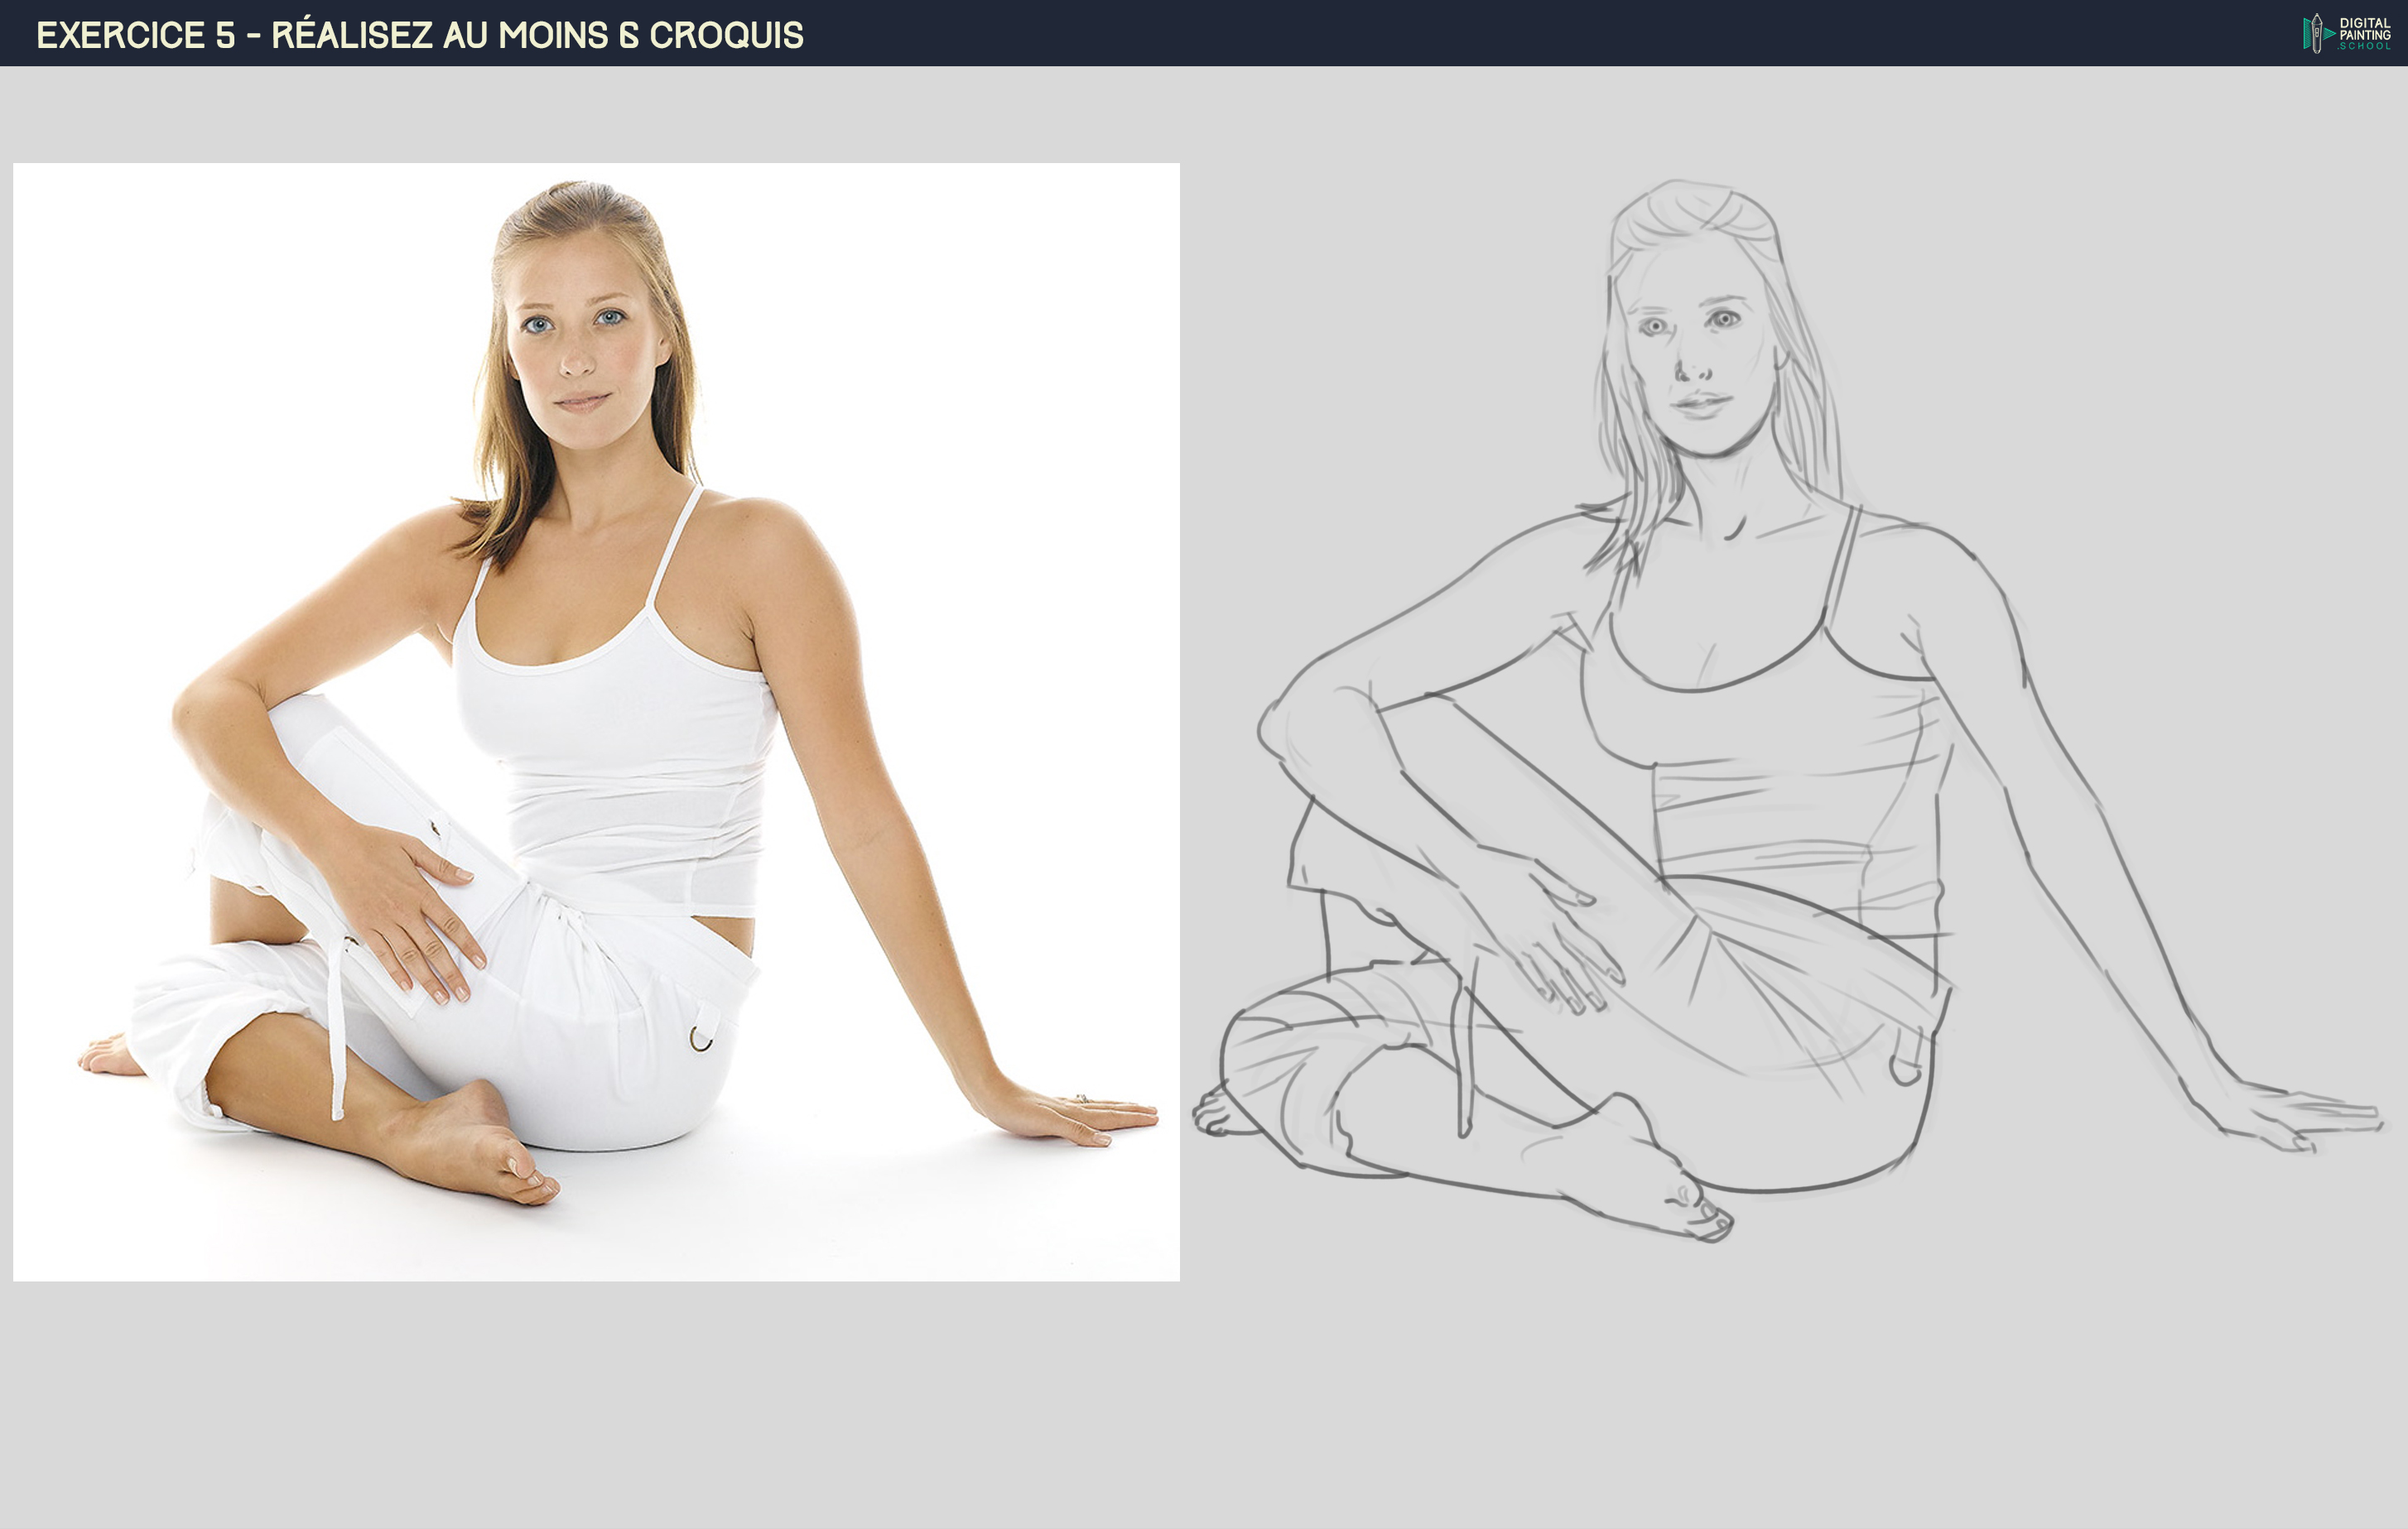Click the sketched ring on the drawn trousers
The height and width of the screenshot is (1529, 2408).
tap(1905, 1070)
